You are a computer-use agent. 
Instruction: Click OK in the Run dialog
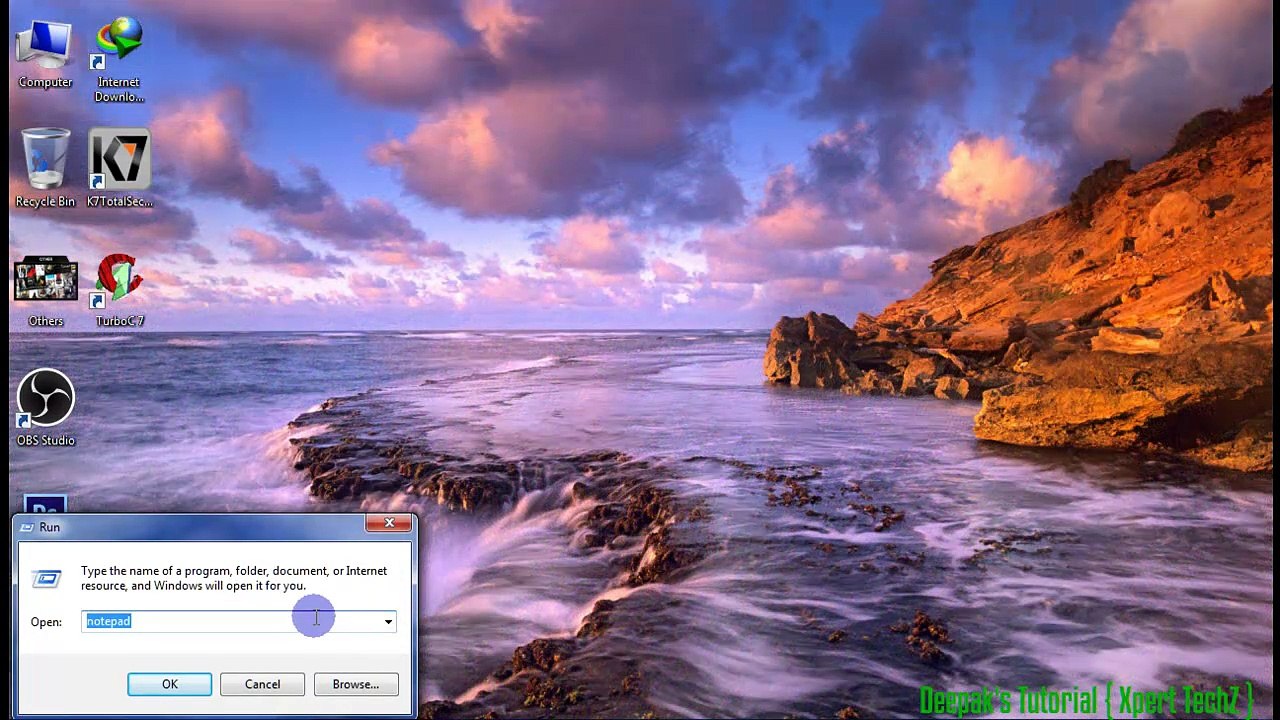tap(170, 684)
